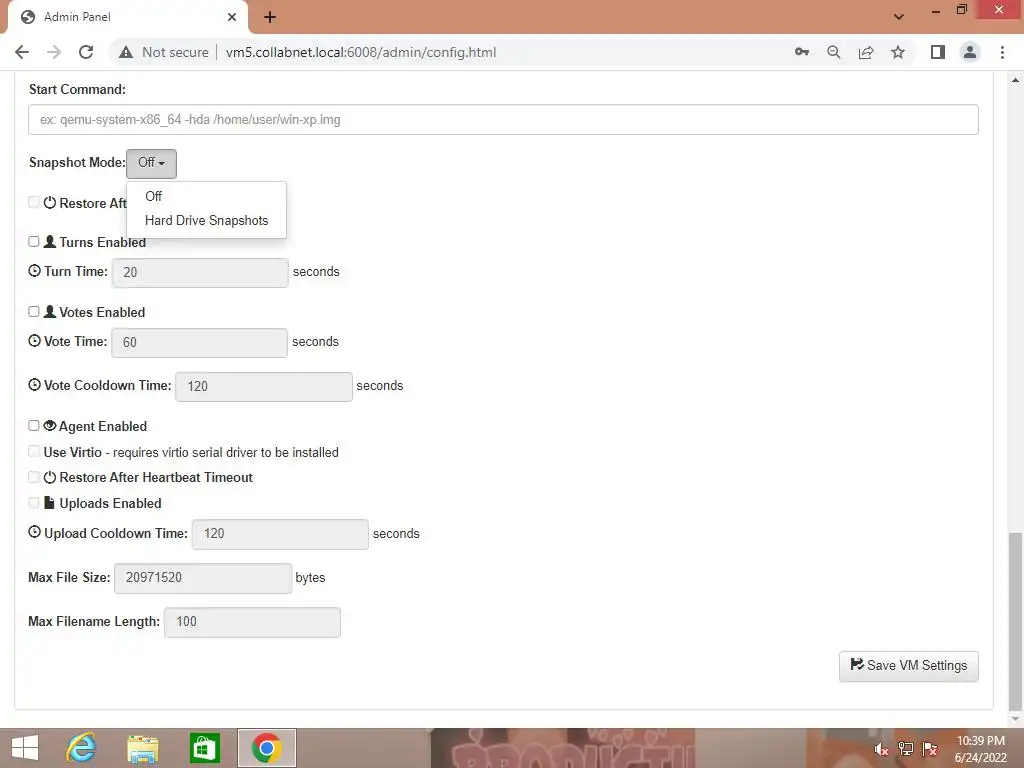Screen dimensions: 1024x768
Task: Bookmark this page with the star icon
Action: point(898,52)
